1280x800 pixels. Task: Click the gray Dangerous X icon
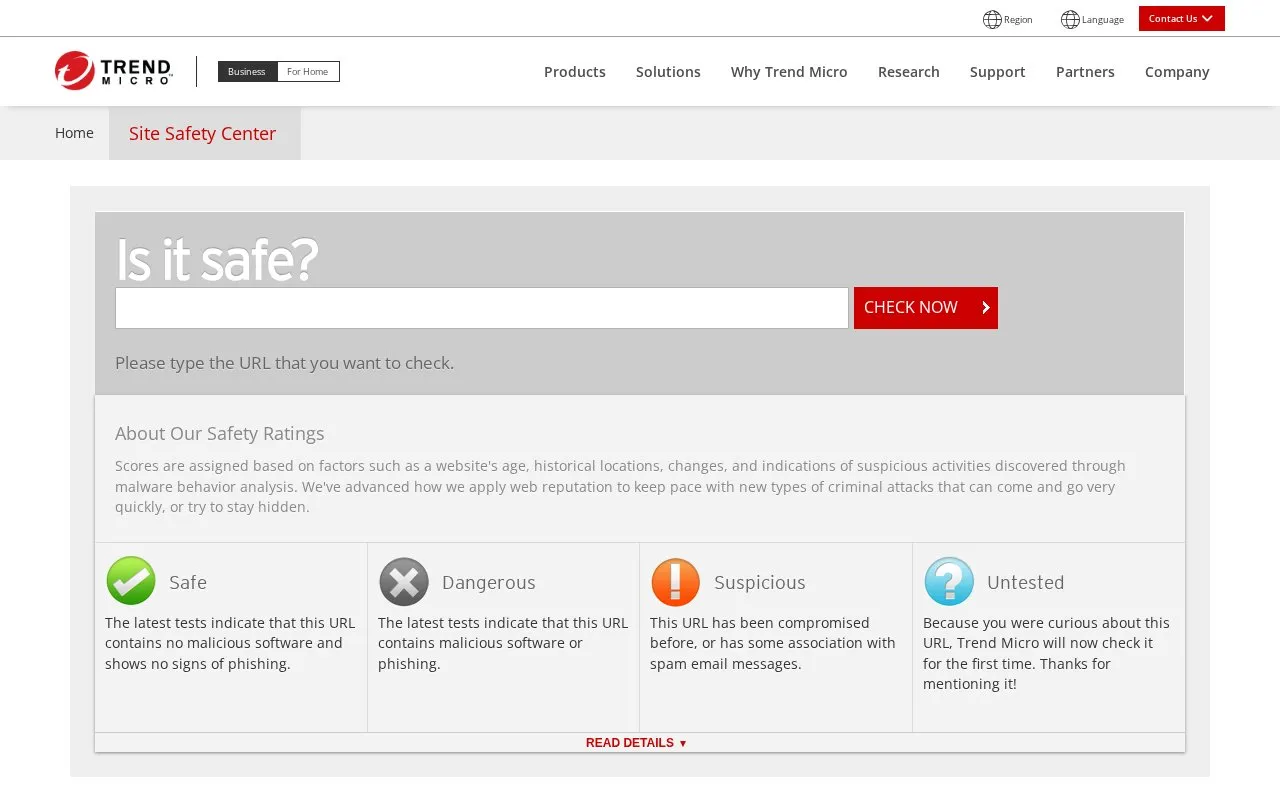coord(404,581)
